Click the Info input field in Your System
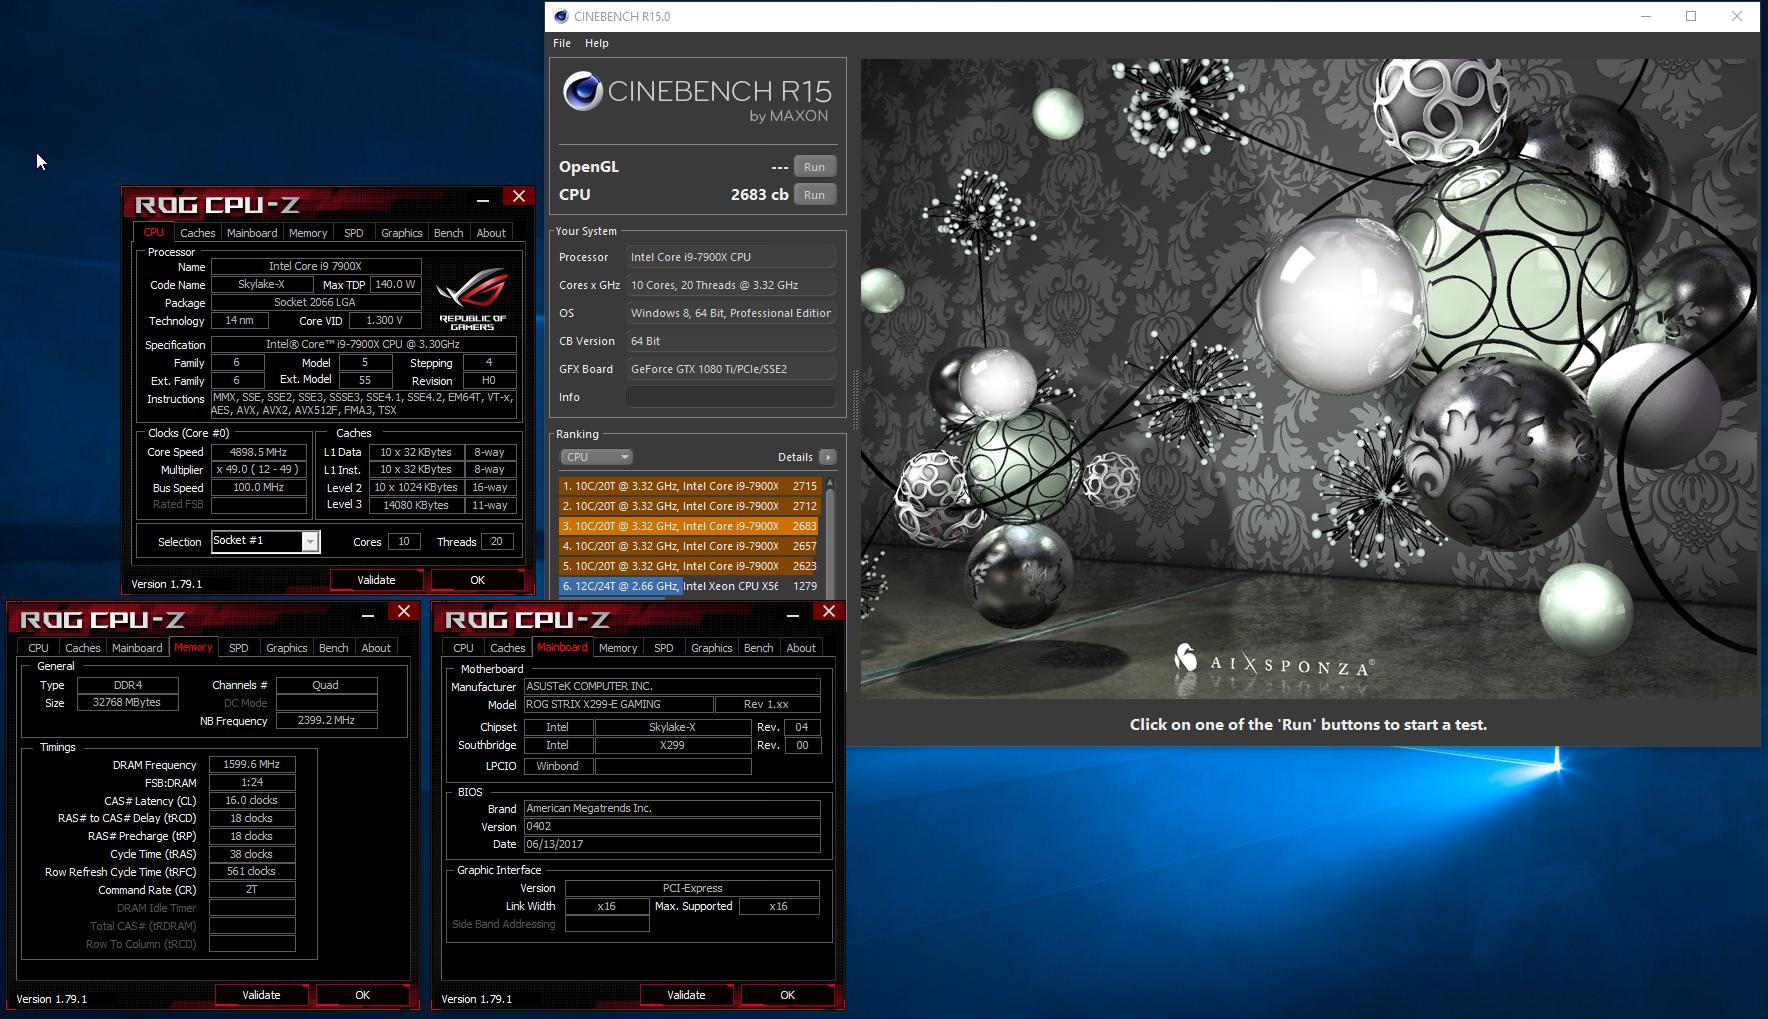 coord(731,397)
